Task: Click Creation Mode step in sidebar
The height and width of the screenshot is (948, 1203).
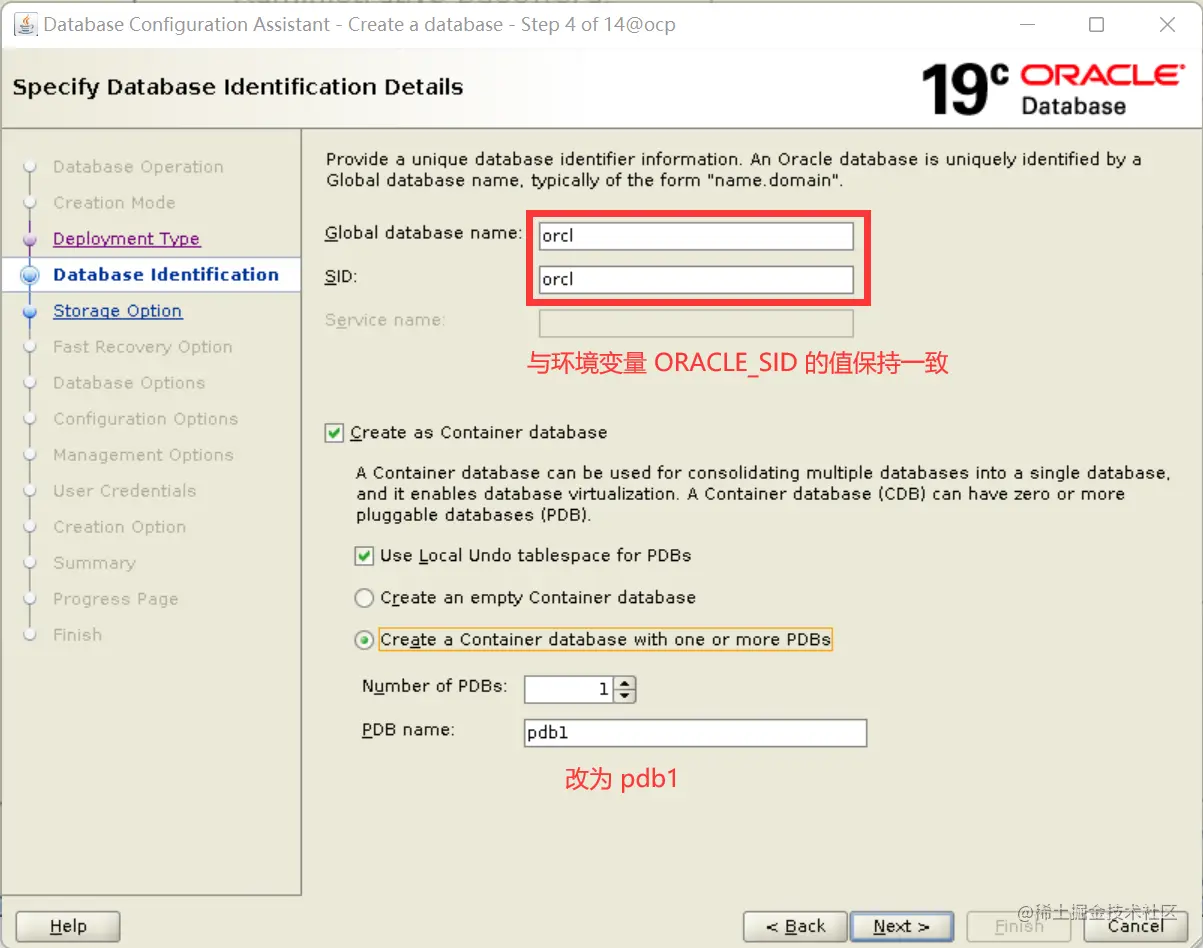Action: click(114, 203)
